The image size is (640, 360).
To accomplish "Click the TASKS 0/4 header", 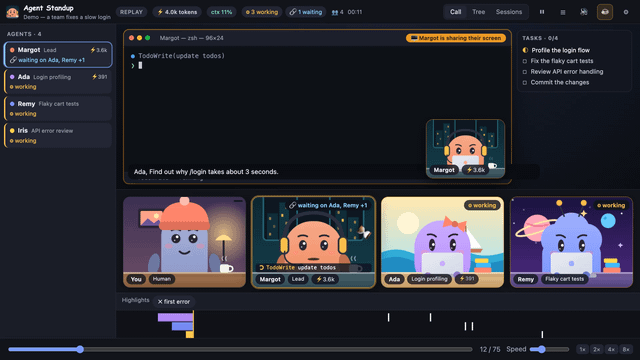I will click(x=540, y=38).
